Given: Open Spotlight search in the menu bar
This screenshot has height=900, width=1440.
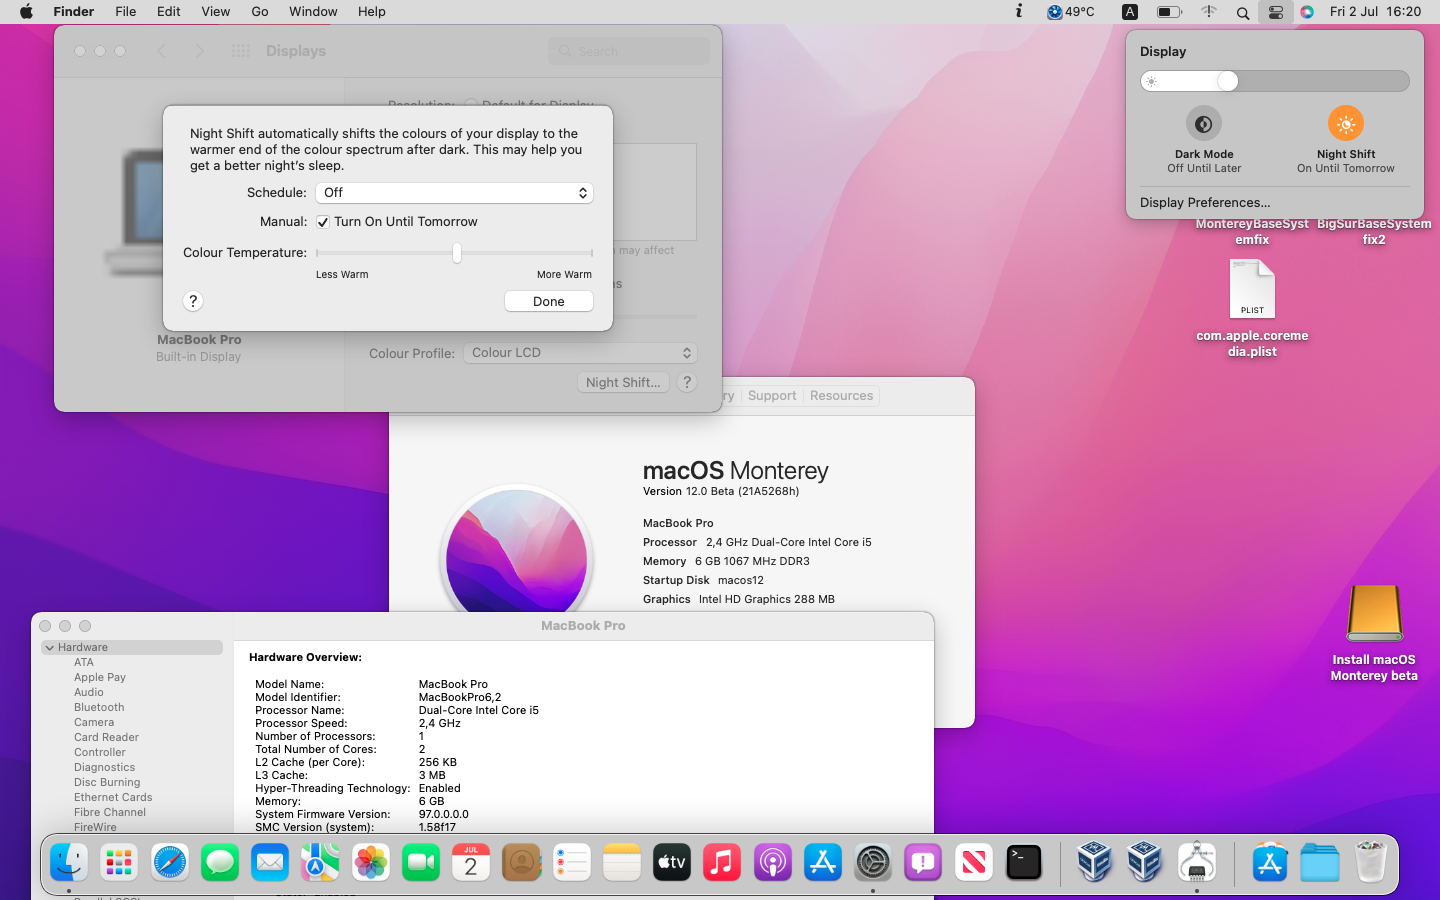Looking at the screenshot, I should (1242, 12).
